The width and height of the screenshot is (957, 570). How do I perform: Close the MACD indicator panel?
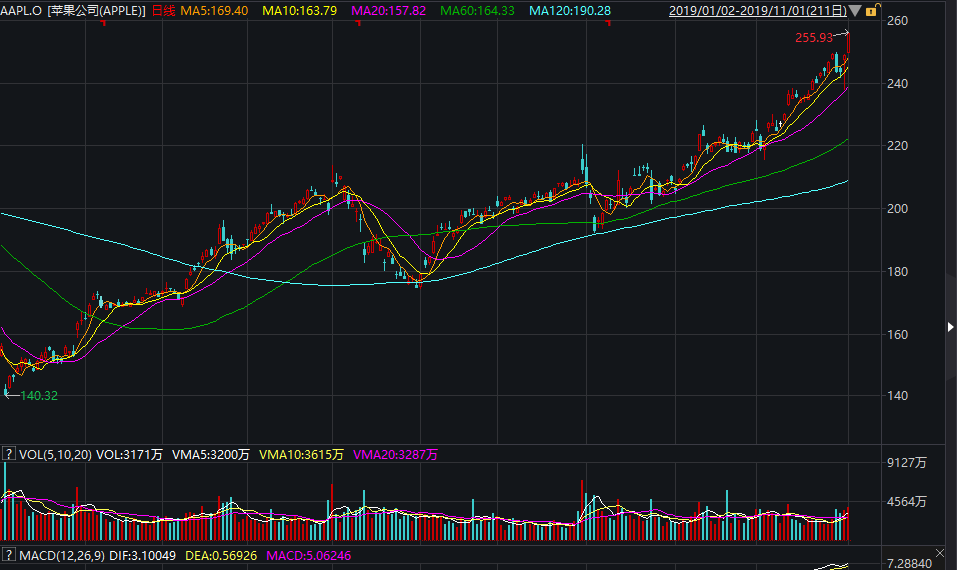pos(939,554)
